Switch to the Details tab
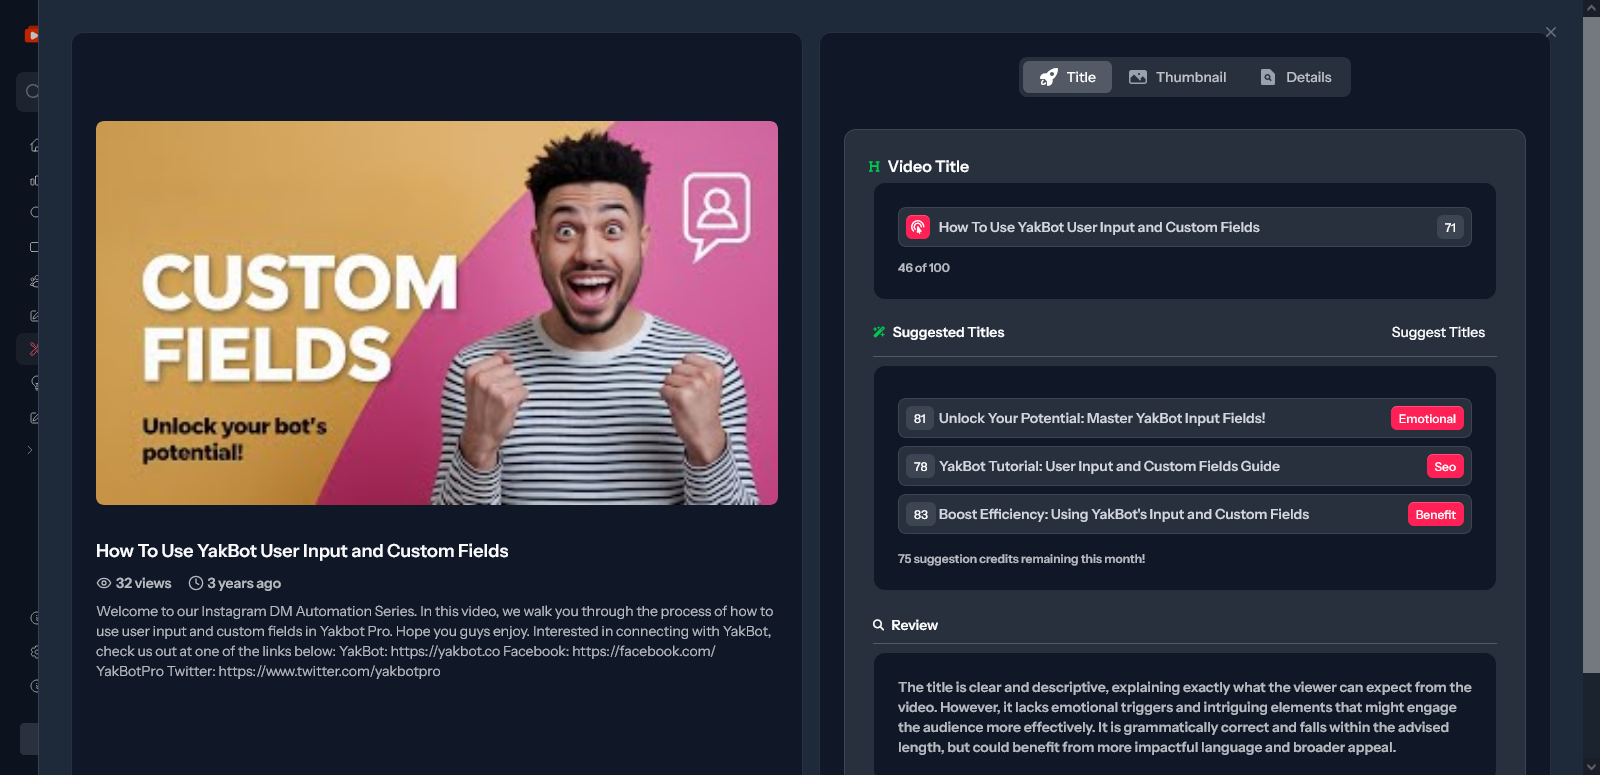Viewport: 1600px width, 775px height. point(1296,77)
